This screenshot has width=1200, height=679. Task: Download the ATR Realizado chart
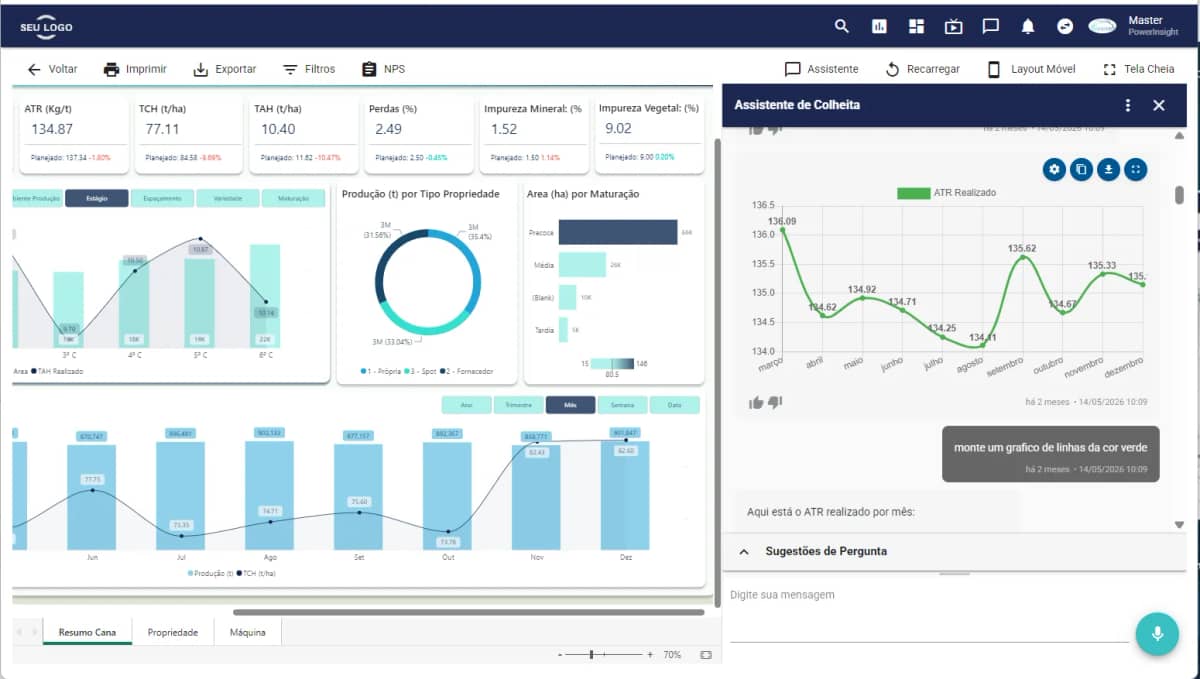tap(1108, 169)
